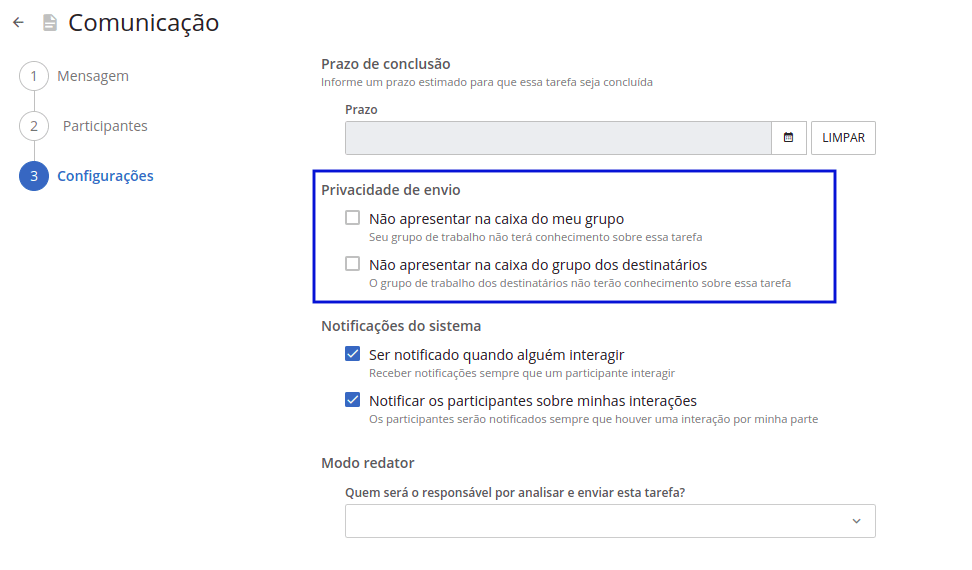This screenshot has width=972, height=570.
Task: Uncheck 'Ser notificado quando alguém interagir'
Action: click(352, 354)
